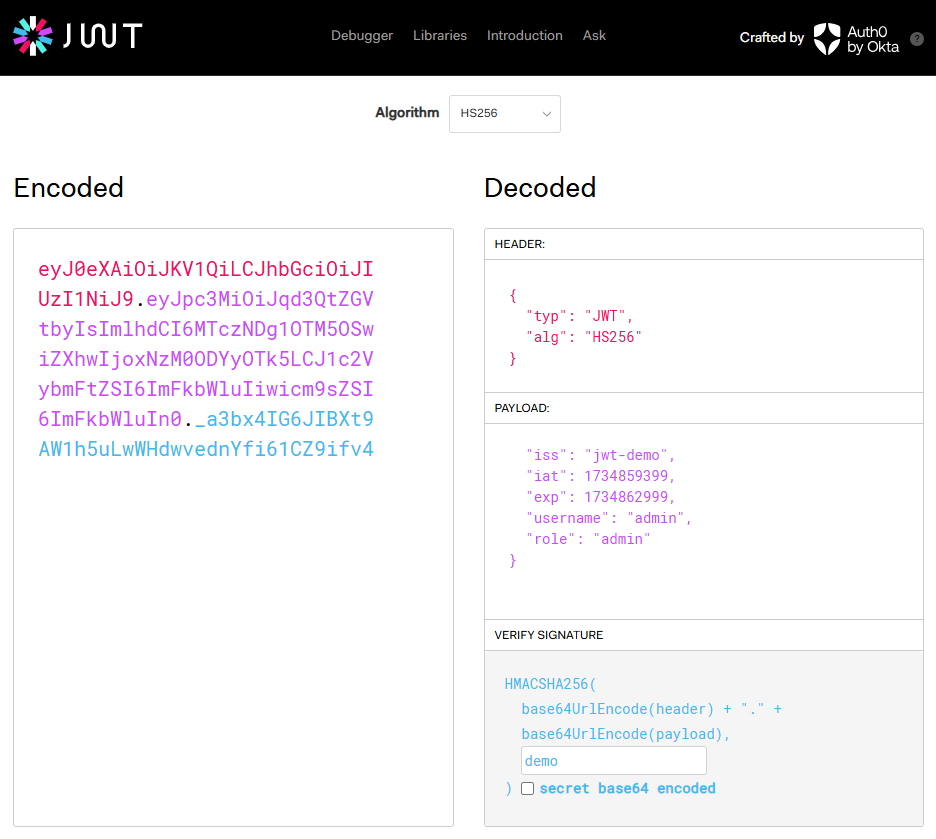
Task: Click the encoded payload line "iZXhwIjoxNzM0ODYyOTk5LCJ1c2V"
Action: [x=206, y=359]
